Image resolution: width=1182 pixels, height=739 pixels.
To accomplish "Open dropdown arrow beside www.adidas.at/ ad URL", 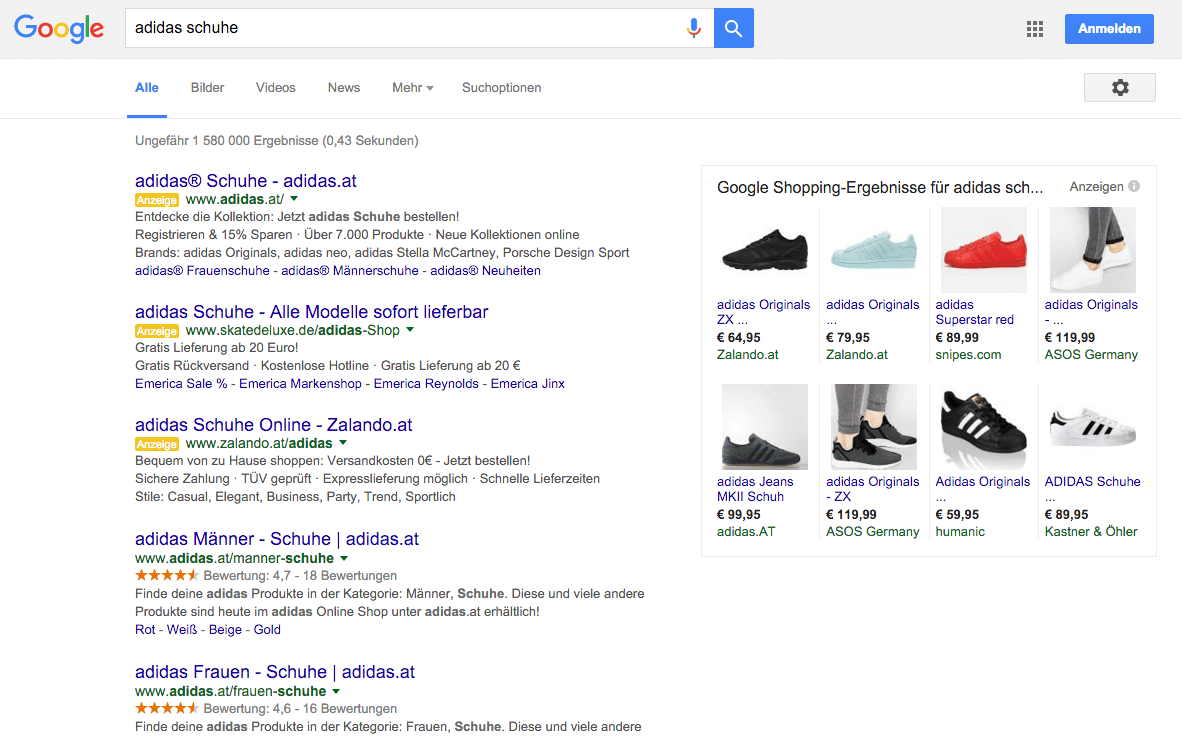I will point(294,199).
